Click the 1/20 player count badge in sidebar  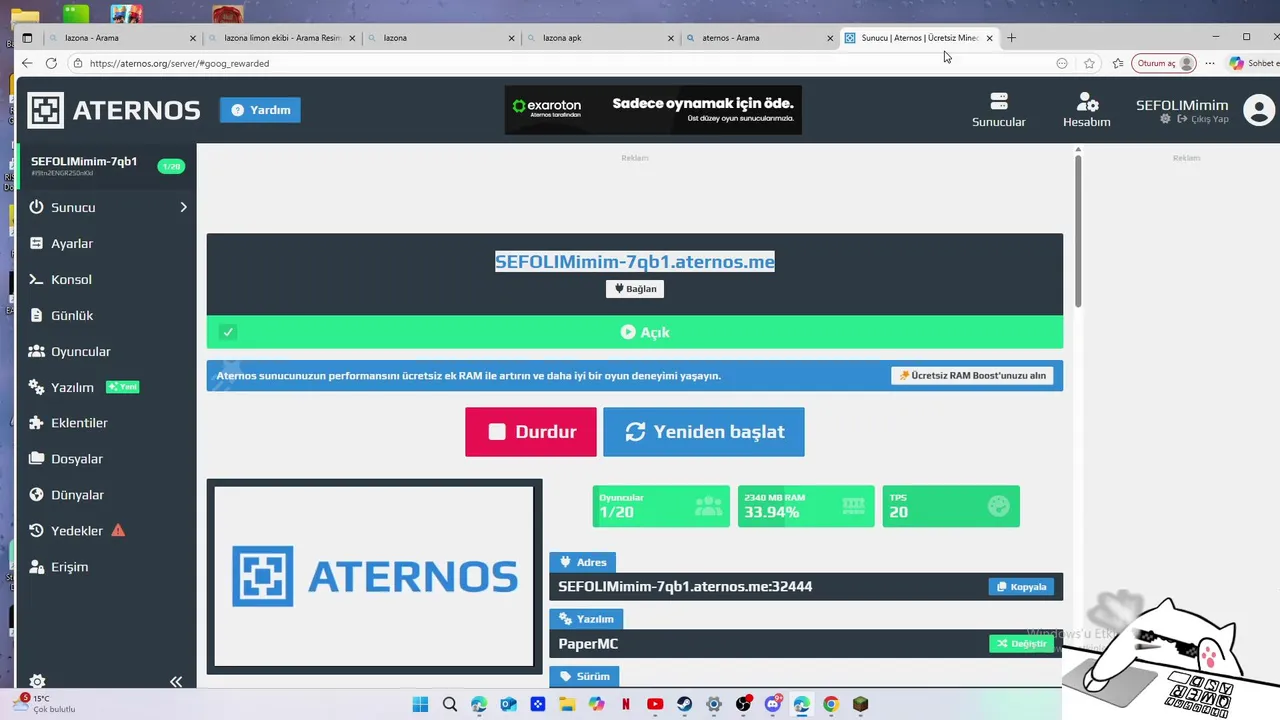click(x=171, y=166)
